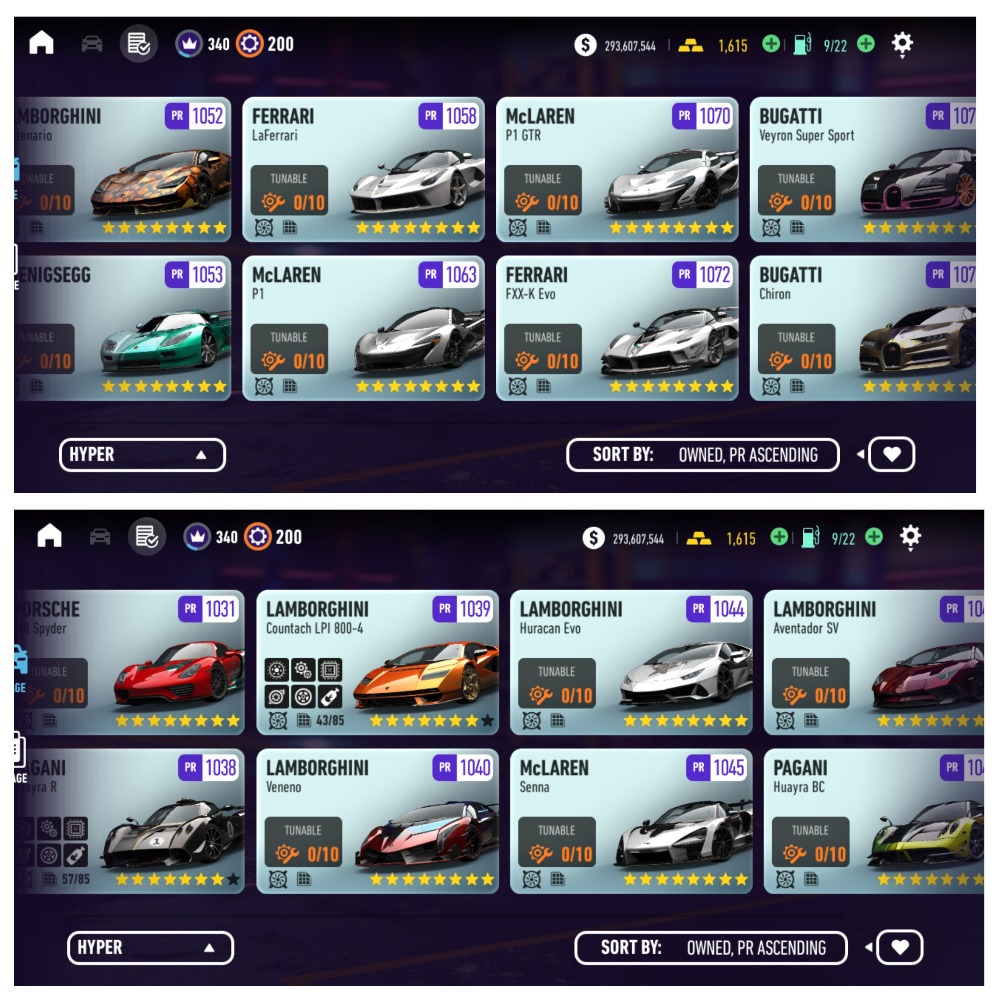Image resolution: width=1000 pixels, height=1000 pixels.
Task: Select the McLaren P1 GTR car card
Action: [x=617, y=170]
